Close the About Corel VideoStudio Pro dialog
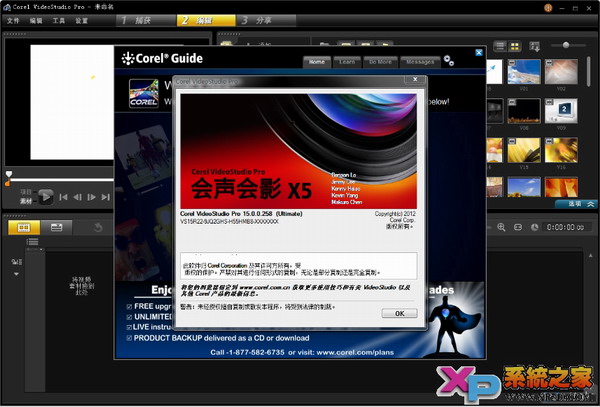 [x=415, y=79]
